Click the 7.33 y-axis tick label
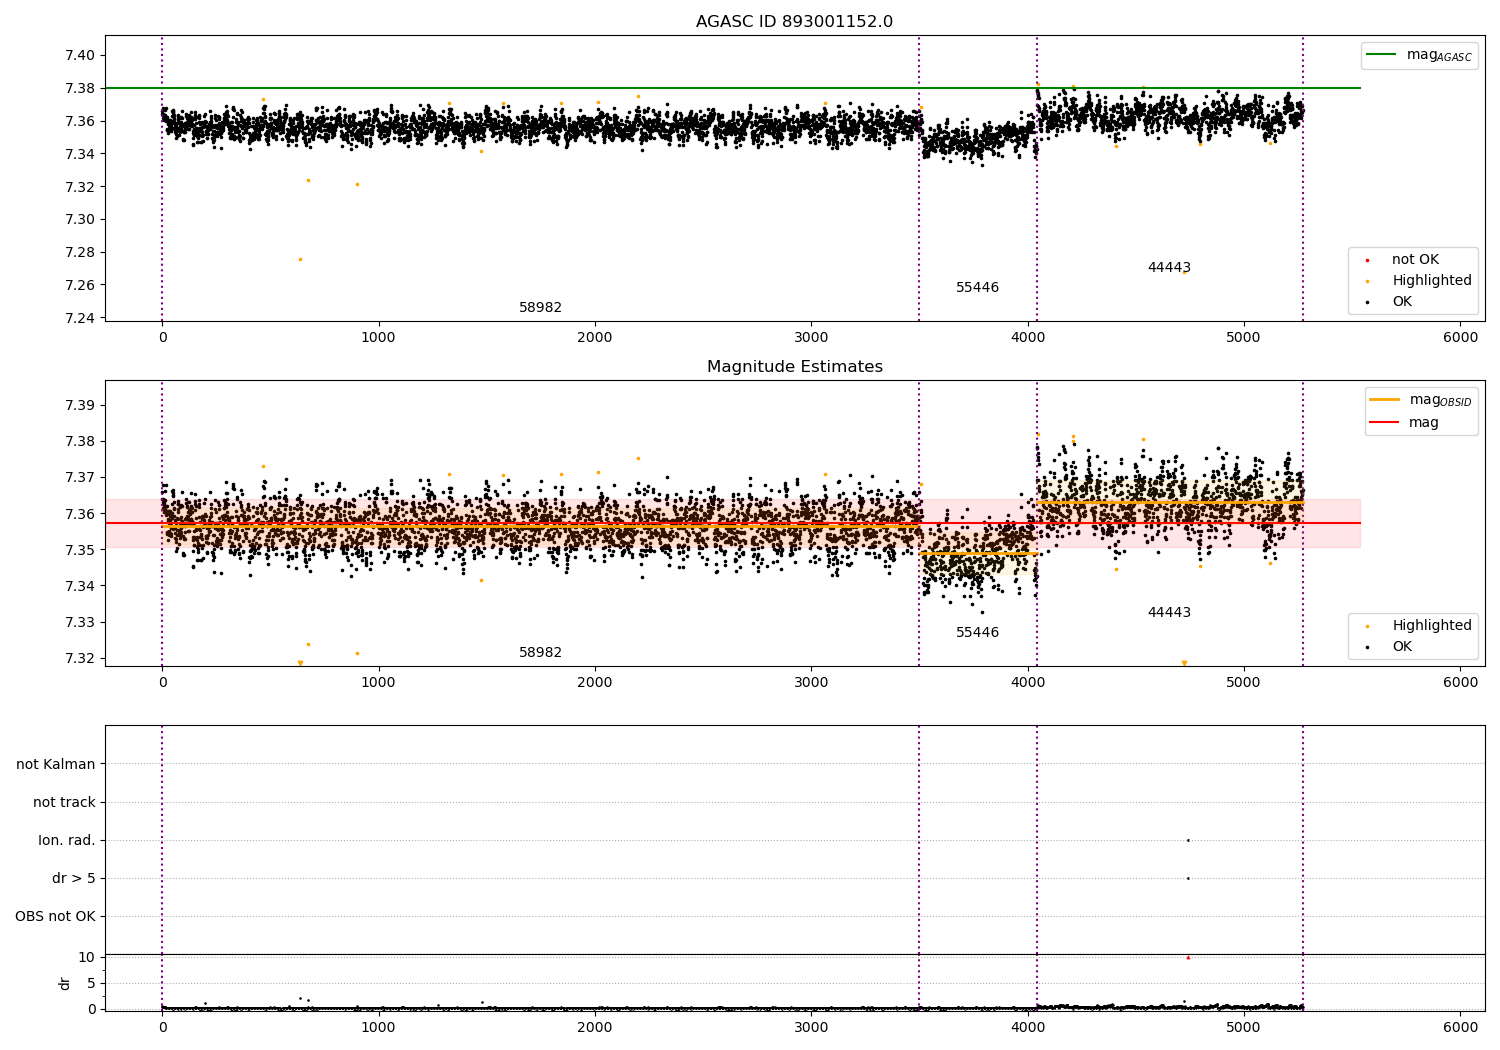This screenshot has width=1500, height=1050. tap(81, 622)
